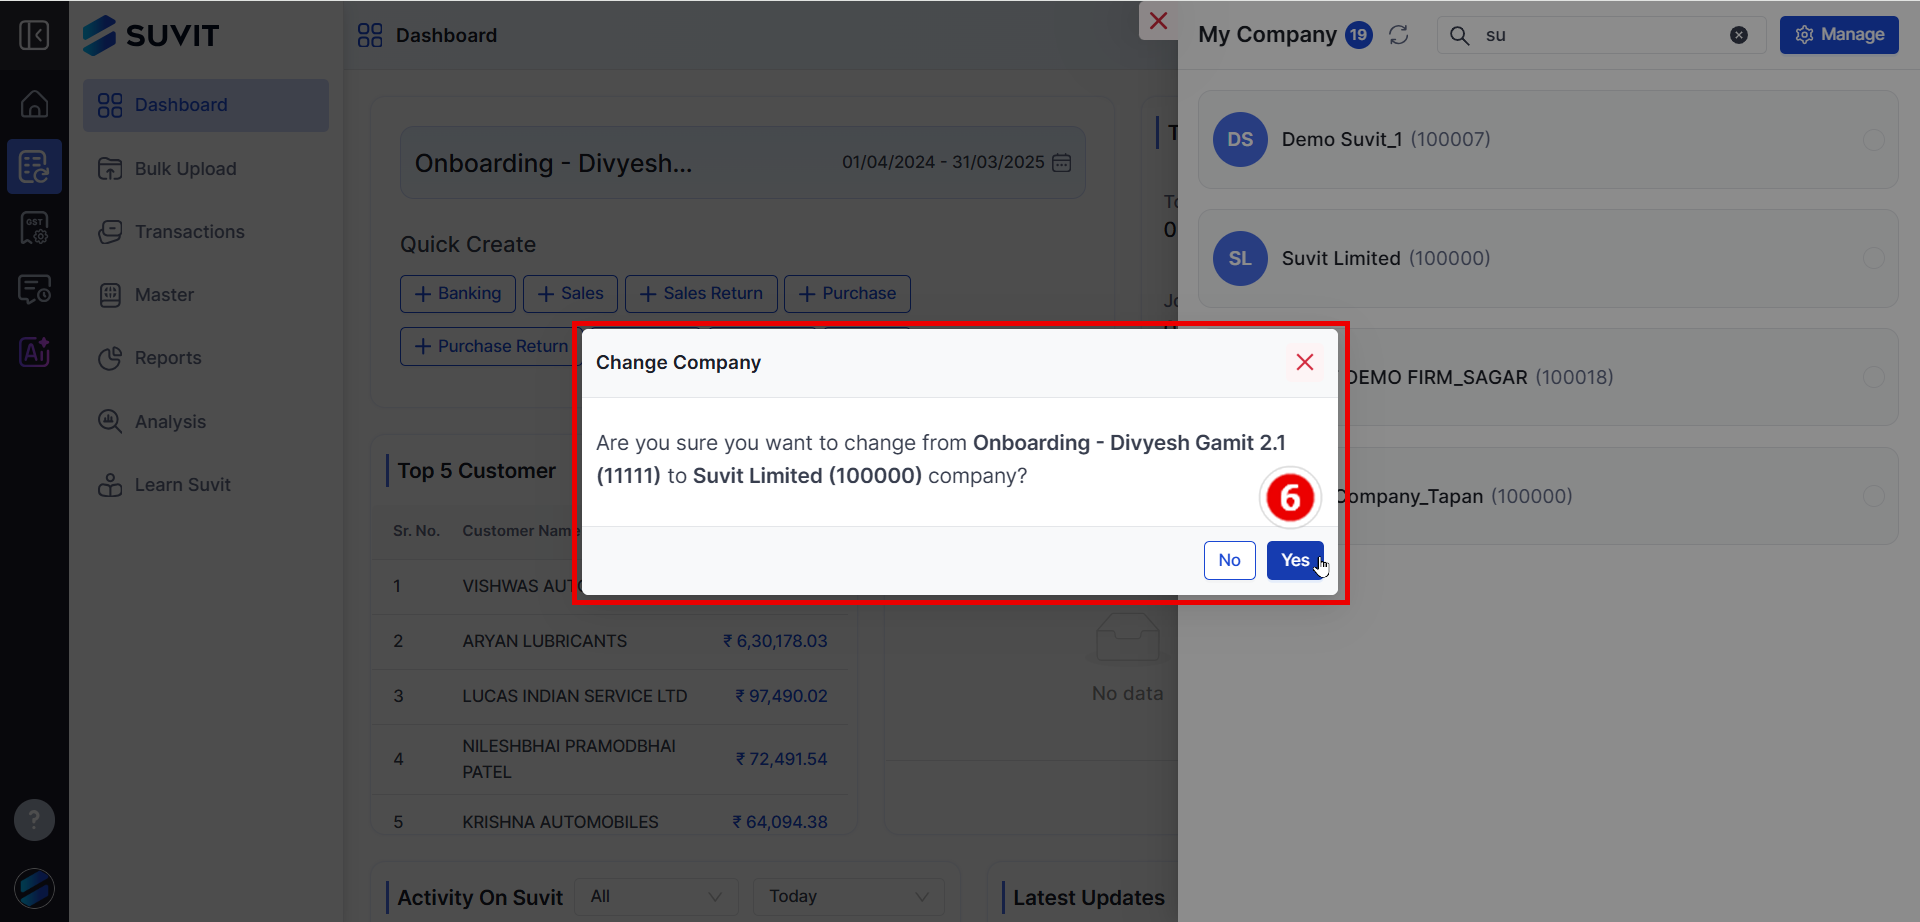The height and width of the screenshot is (922, 1920).
Task: Click the NILESHBHAI PRAMODBHAI PATEL customer row
Action: pyautogui.click(x=610, y=759)
